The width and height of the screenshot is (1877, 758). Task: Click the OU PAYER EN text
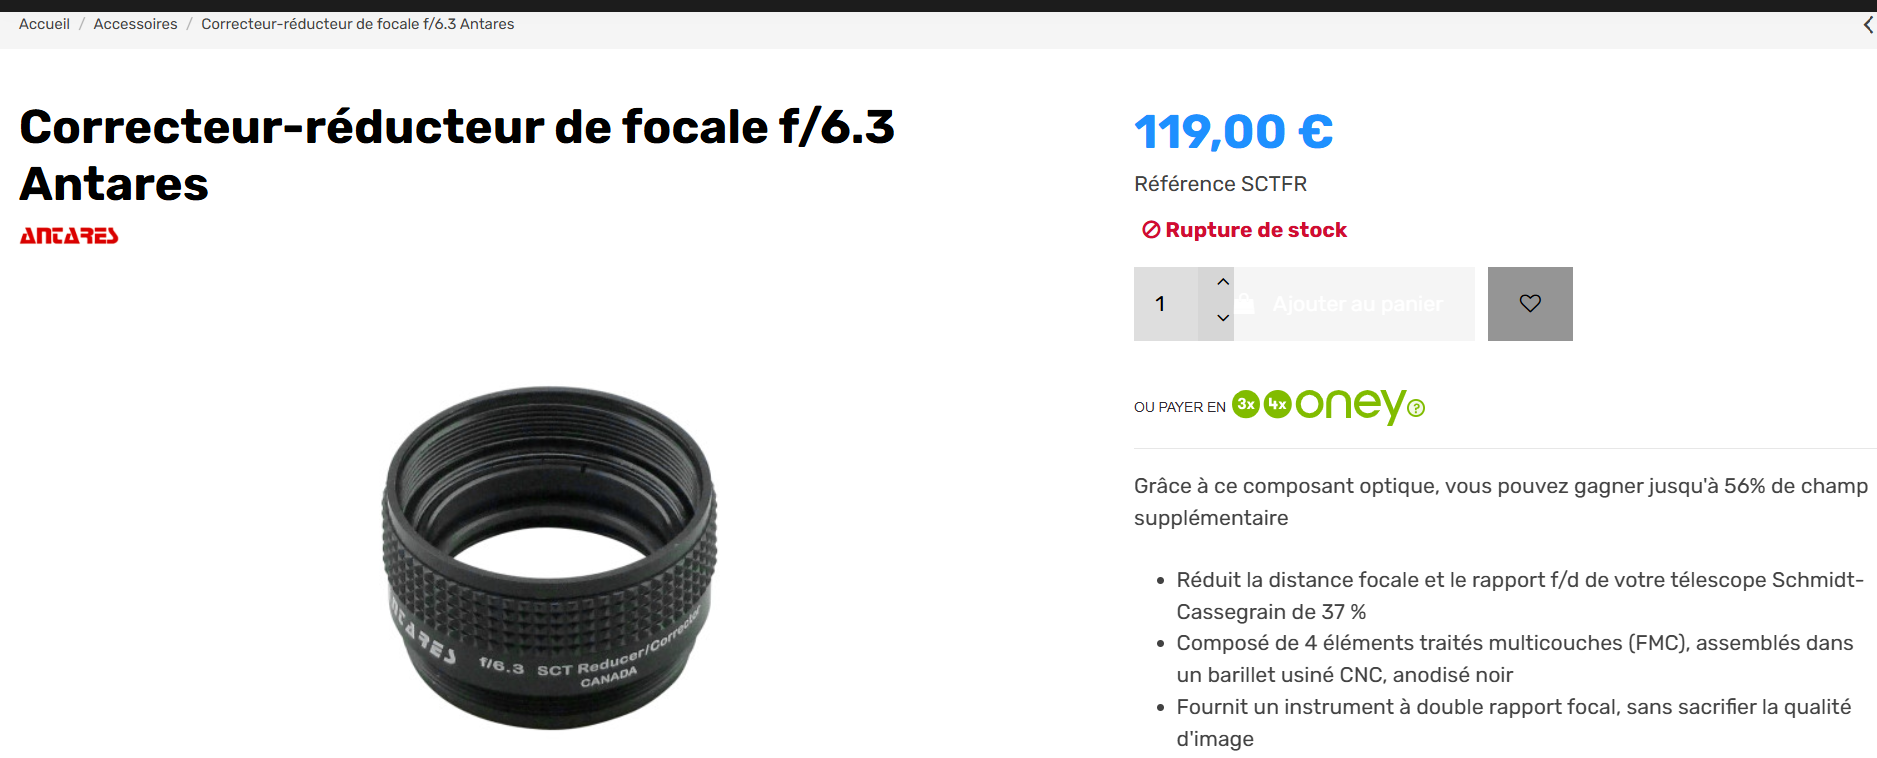pos(1180,407)
